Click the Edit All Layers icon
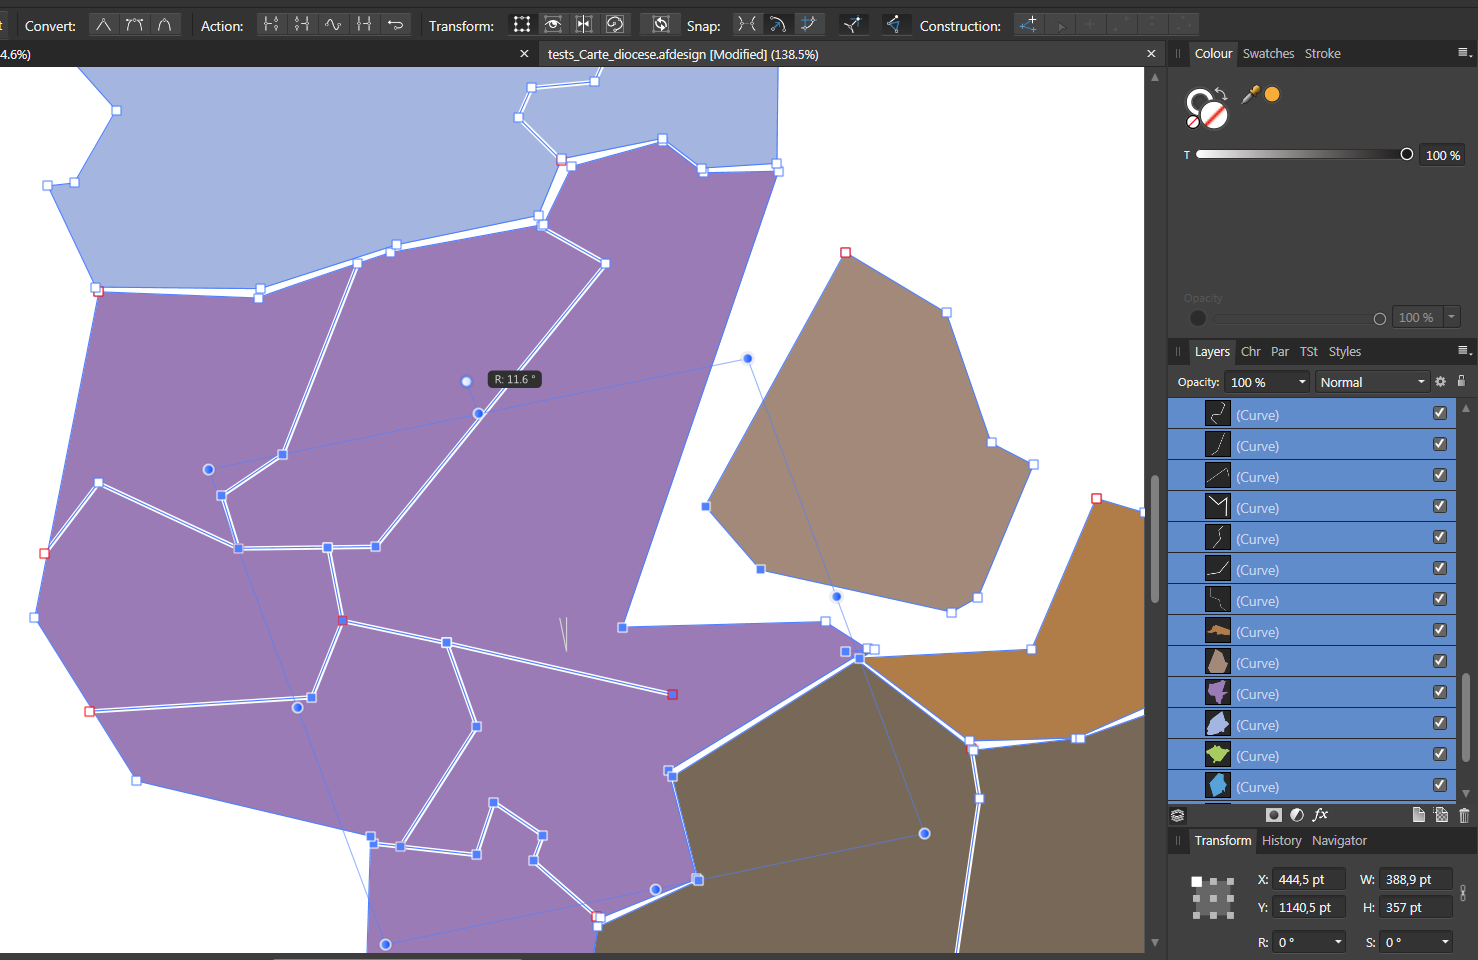The width and height of the screenshot is (1478, 960). [x=1178, y=815]
